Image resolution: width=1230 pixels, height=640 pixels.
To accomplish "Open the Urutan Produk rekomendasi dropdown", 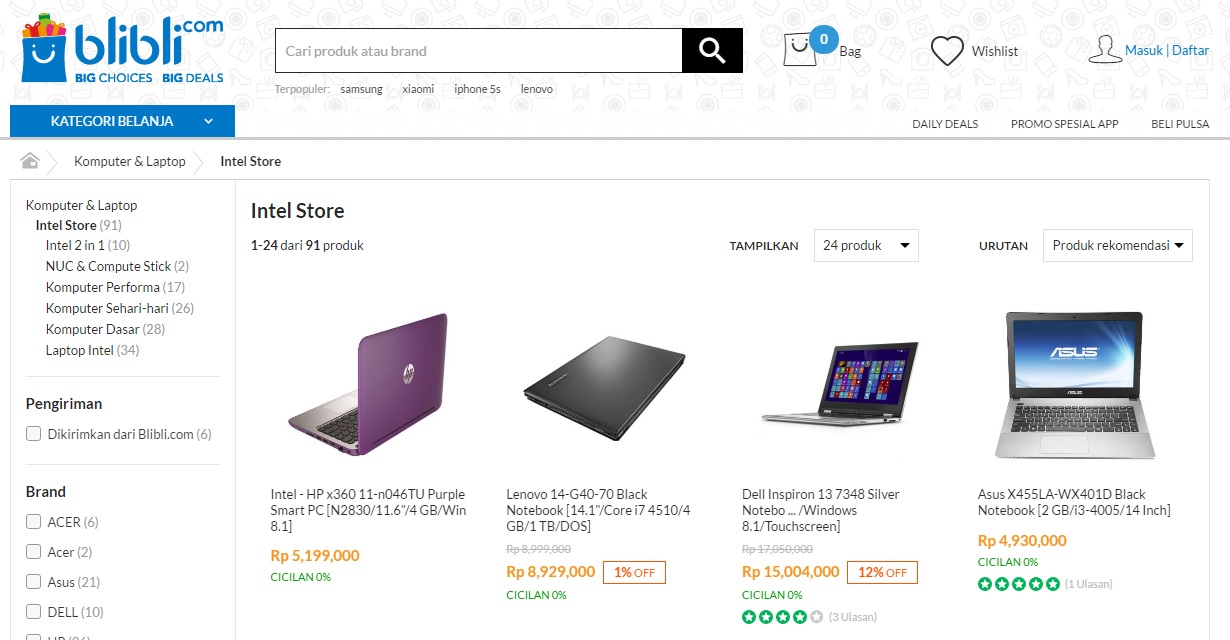I will click(x=1117, y=245).
